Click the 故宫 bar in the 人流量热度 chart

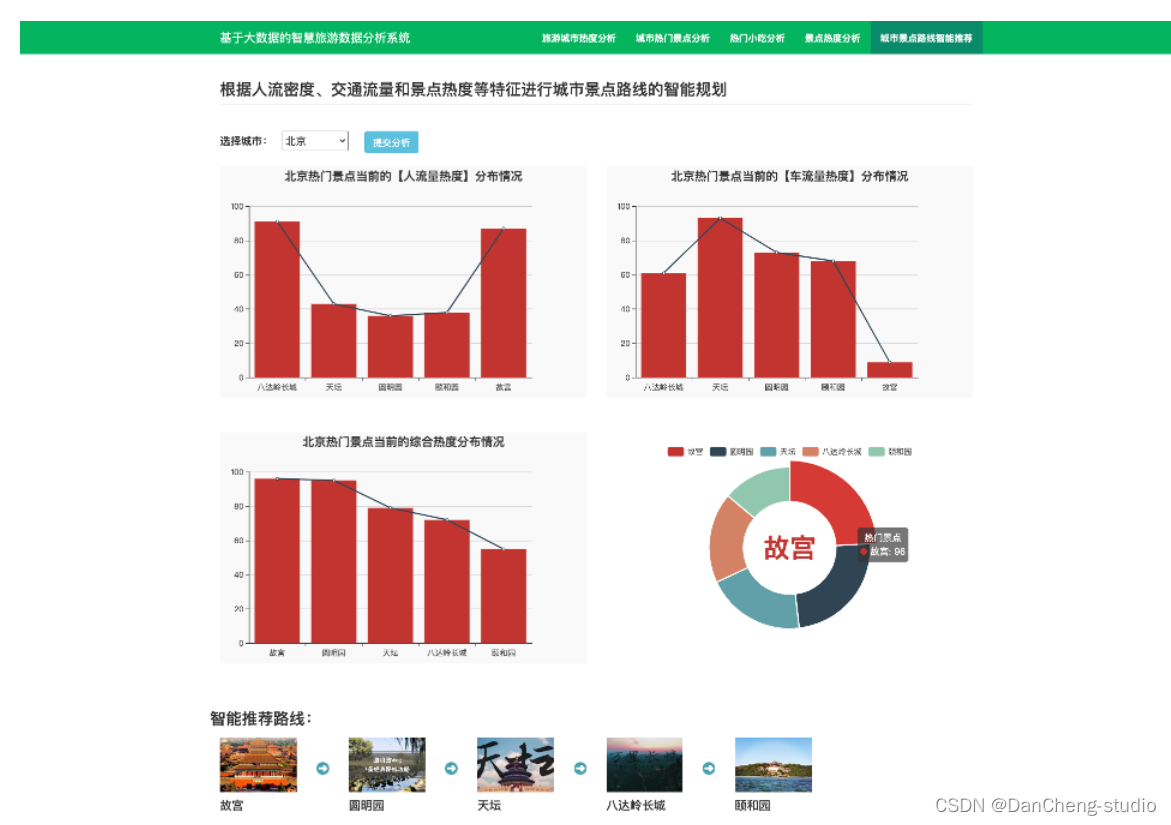(503, 303)
